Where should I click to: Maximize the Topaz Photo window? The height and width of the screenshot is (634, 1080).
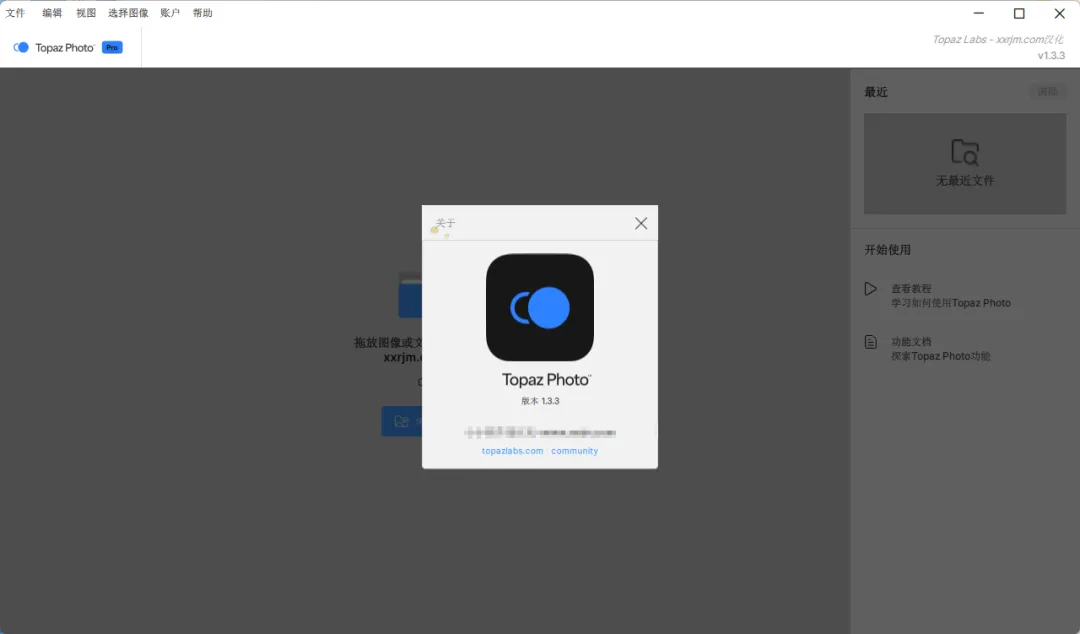[x=1019, y=13]
